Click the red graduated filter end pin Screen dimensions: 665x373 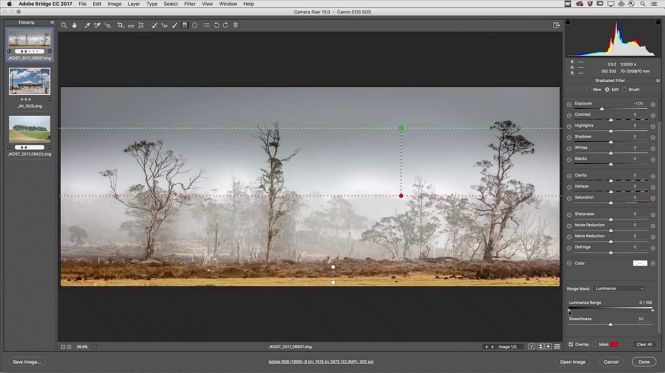(401, 196)
